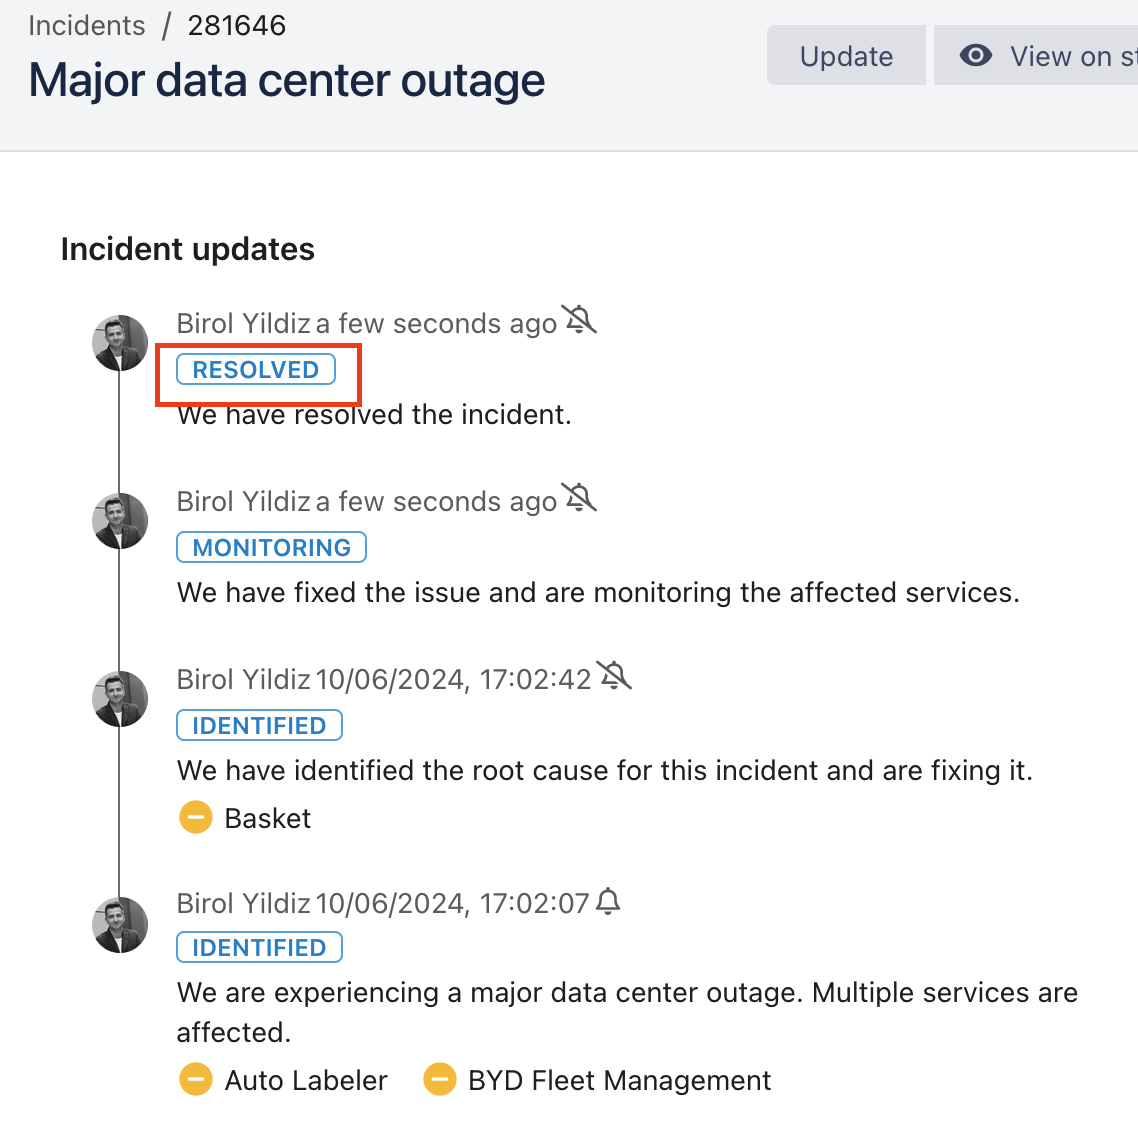Click the MONITORING status badge
The height and width of the screenshot is (1140, 1138).
pyautogui.click(x=271, y=548)
